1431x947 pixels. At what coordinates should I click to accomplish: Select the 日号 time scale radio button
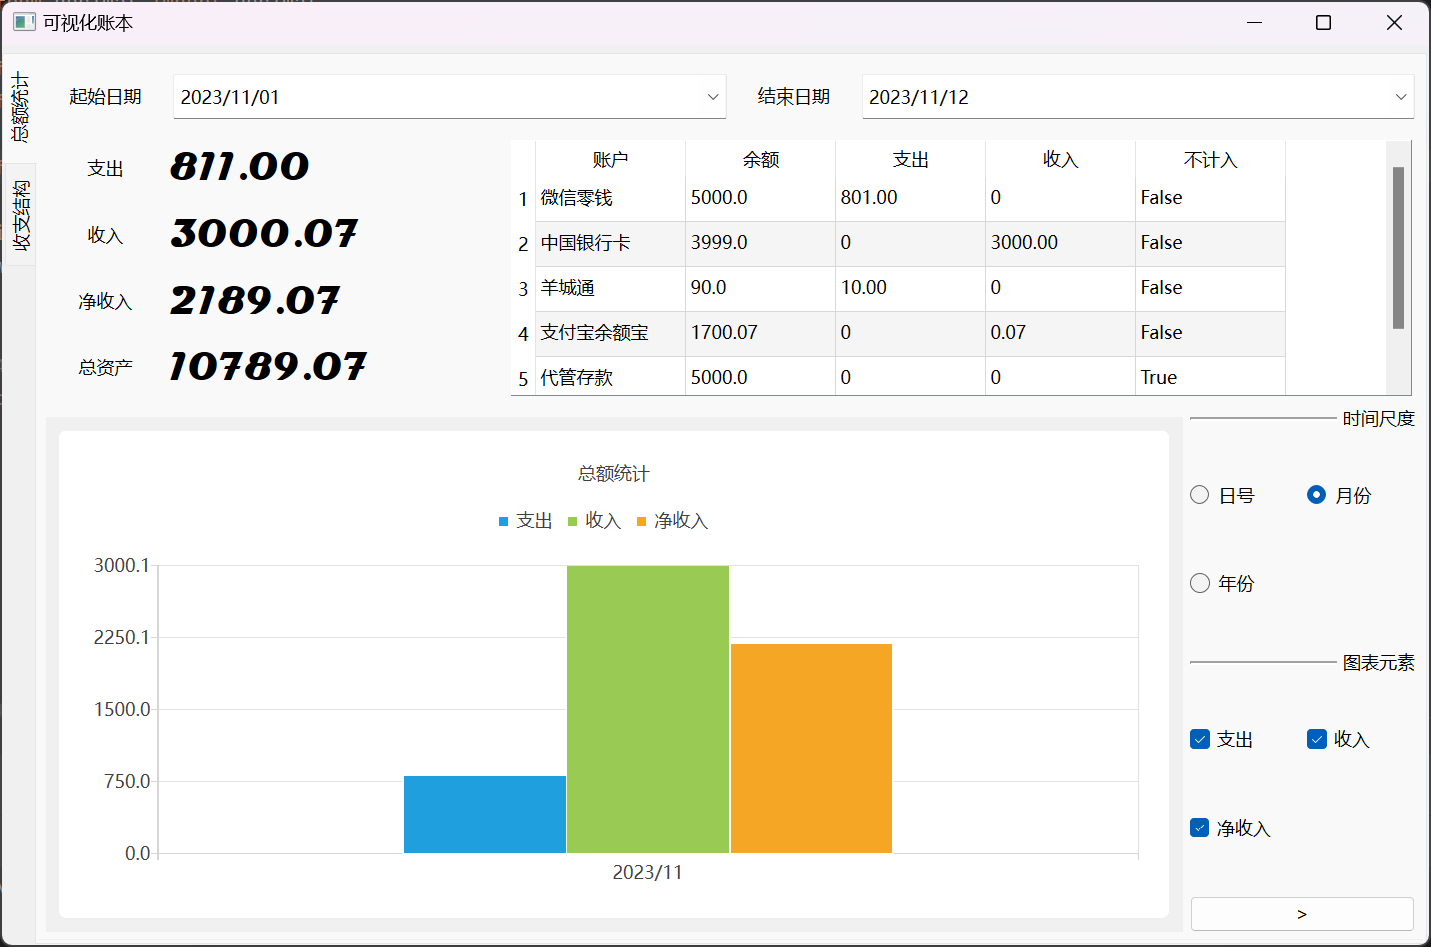click(x=1200, y=495)
